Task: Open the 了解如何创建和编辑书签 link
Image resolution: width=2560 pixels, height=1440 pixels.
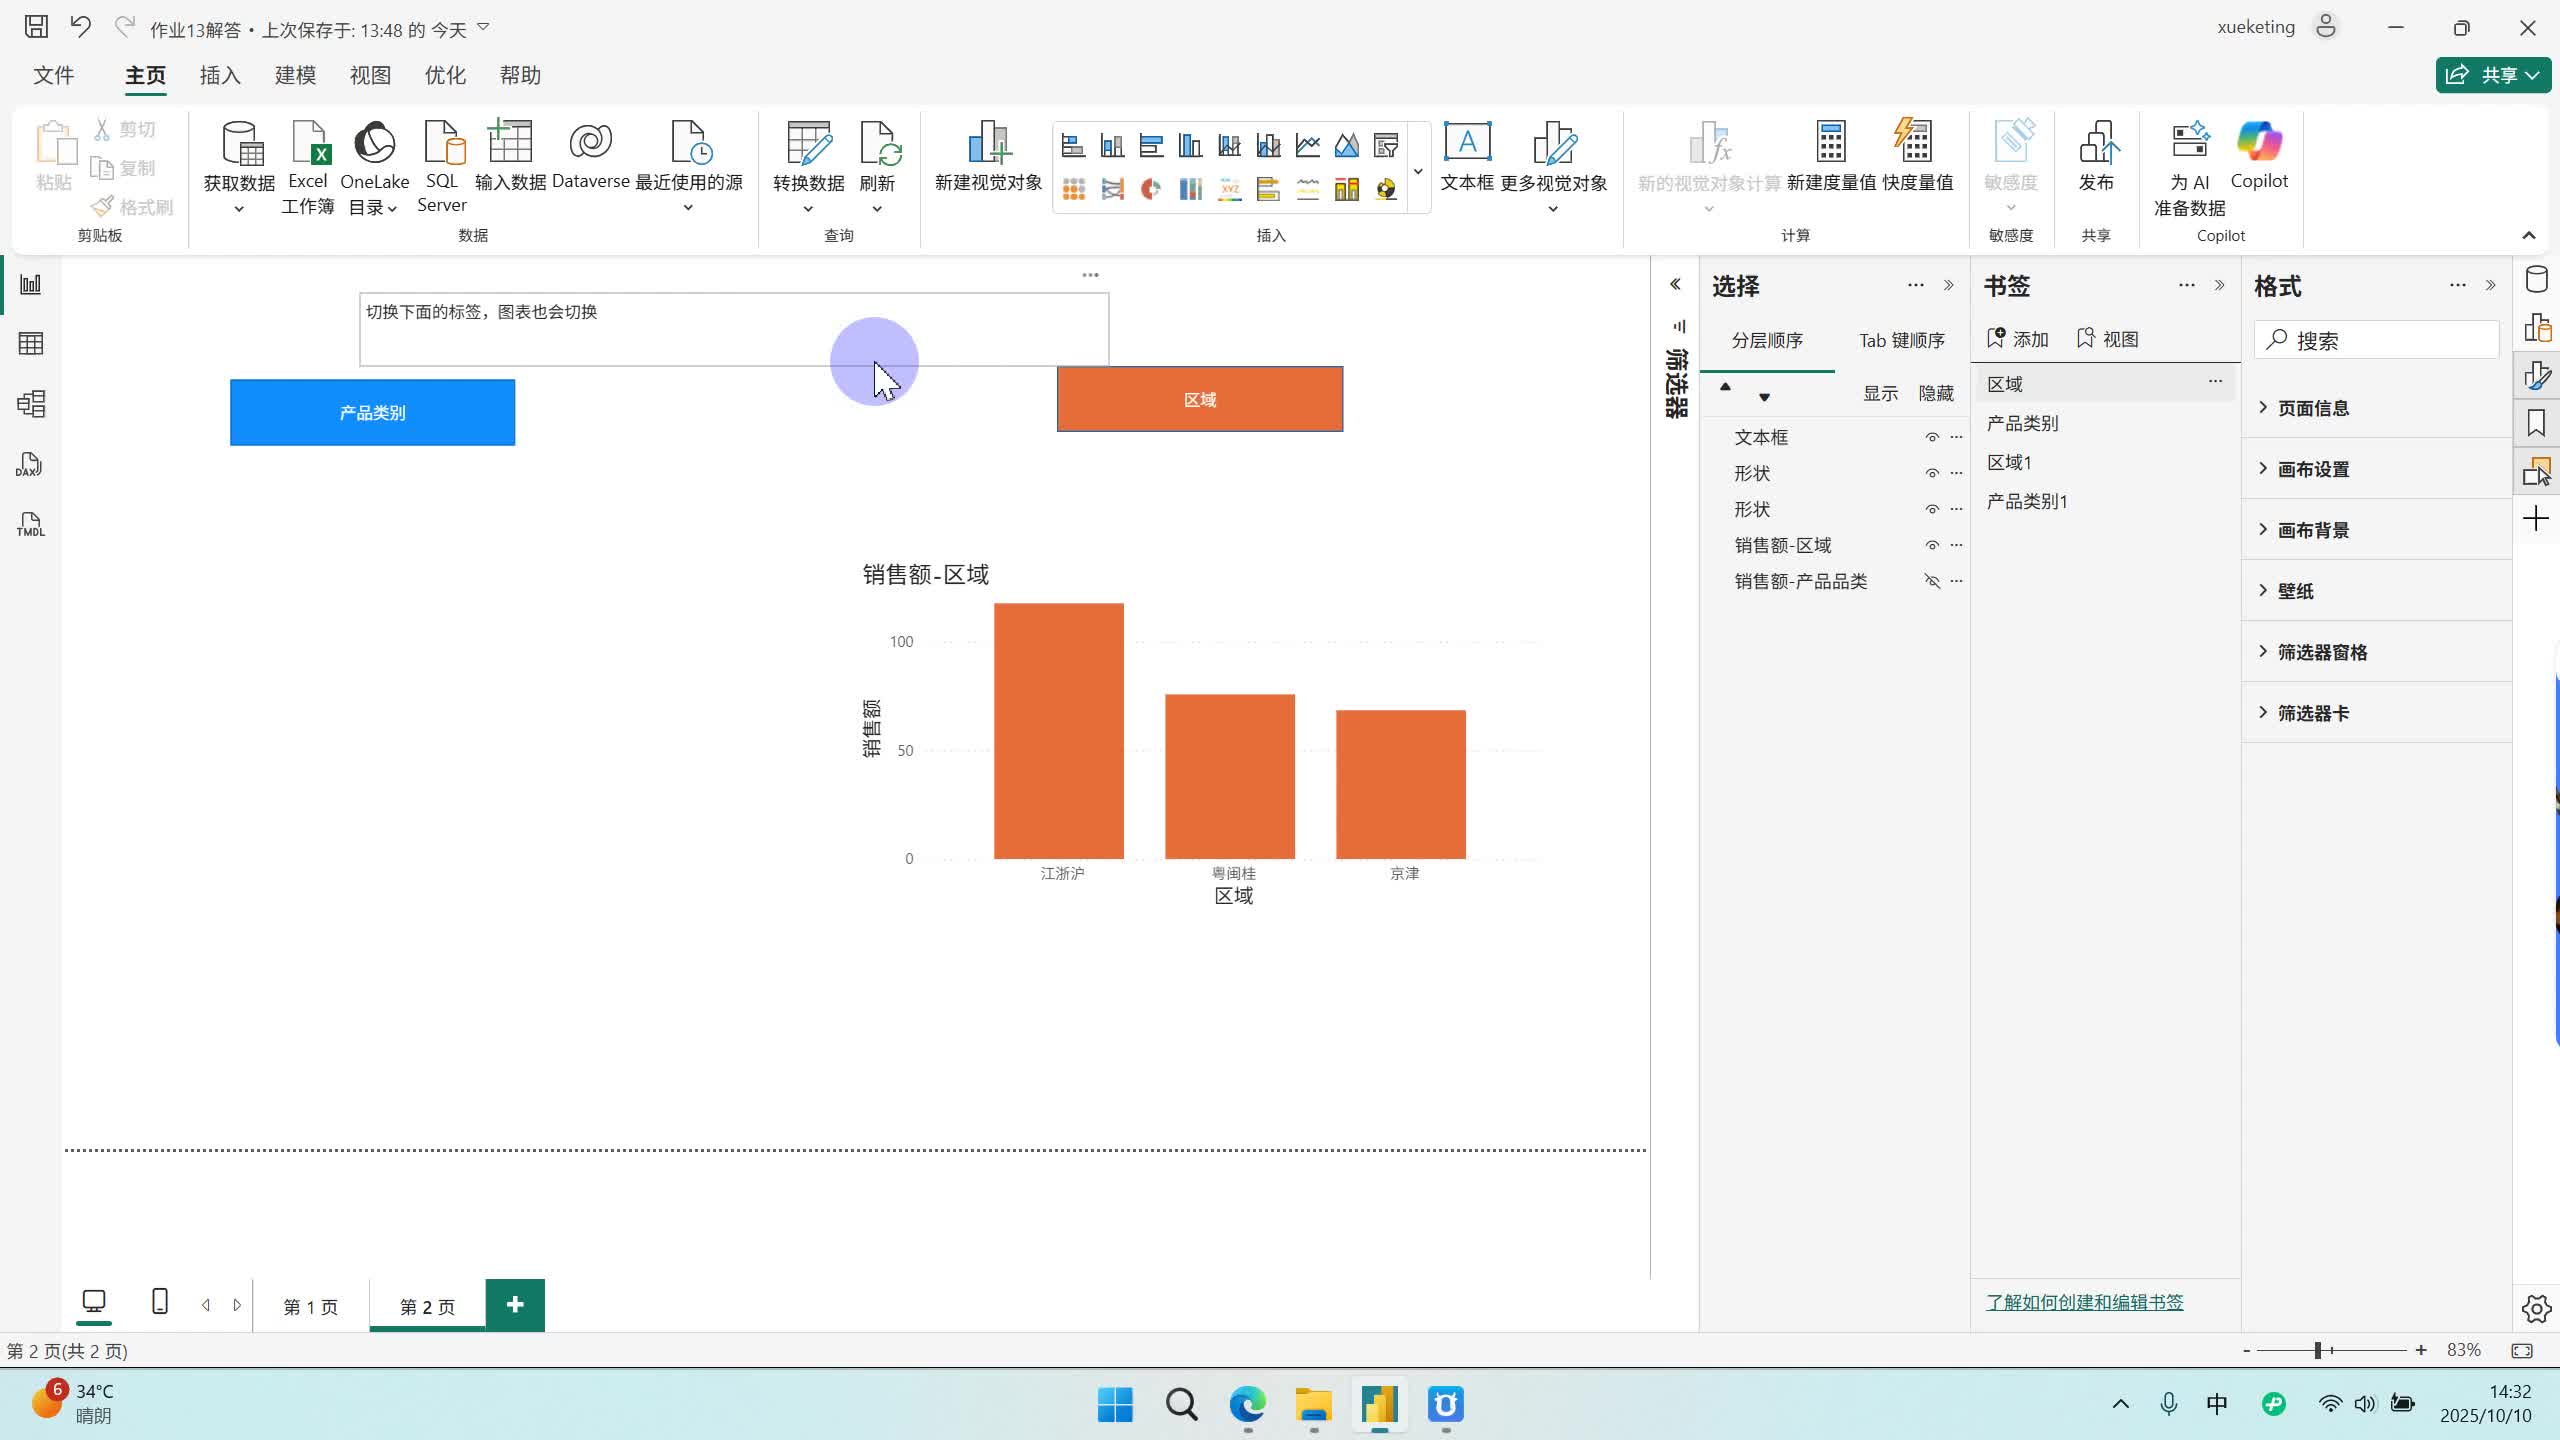Action: (2084, 1302)
